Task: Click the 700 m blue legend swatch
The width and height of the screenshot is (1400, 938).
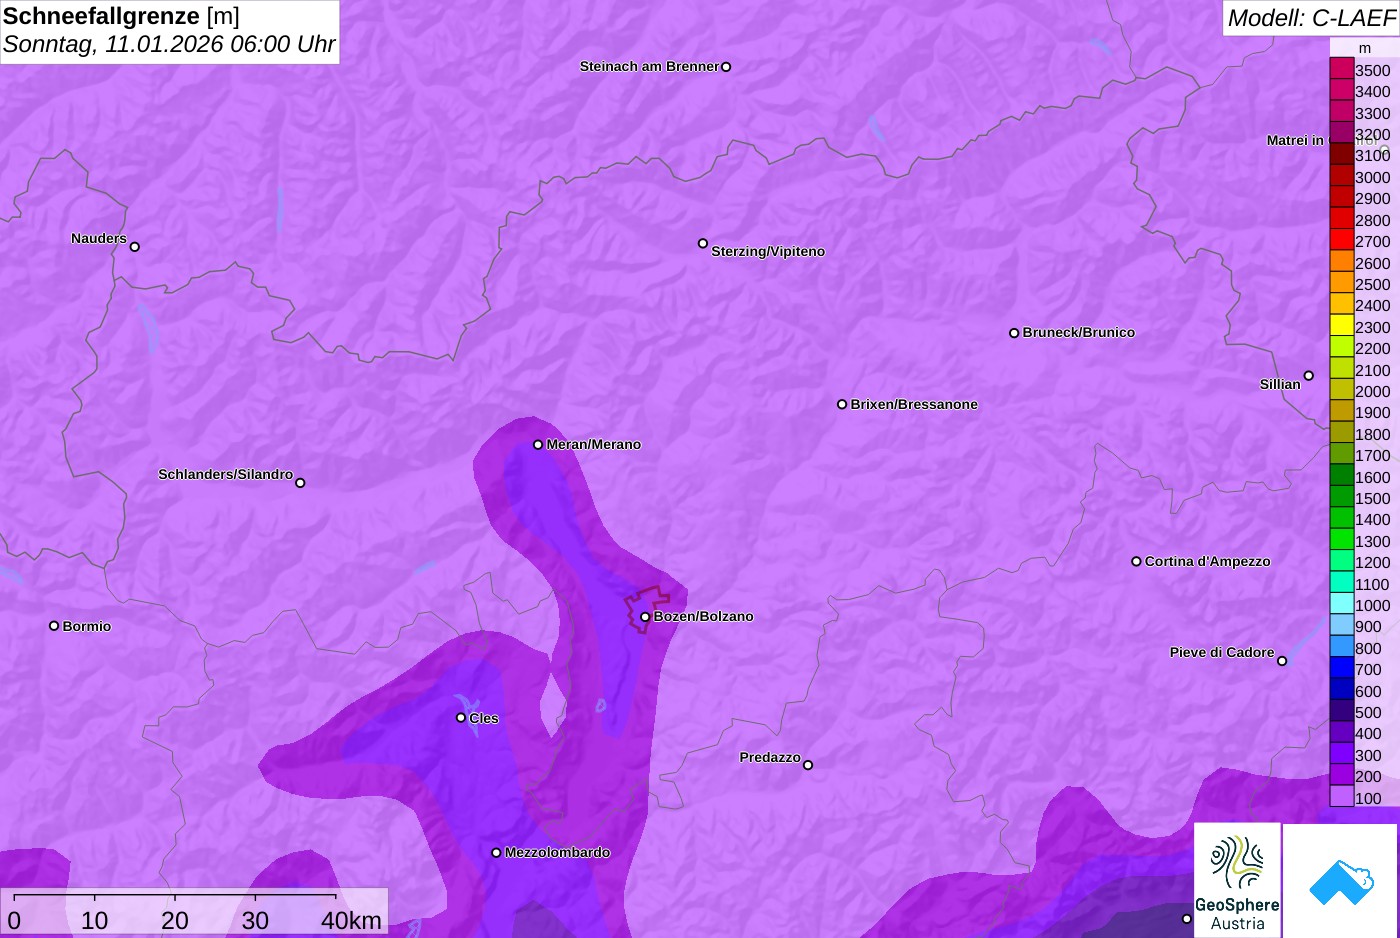Action: 1341,668
